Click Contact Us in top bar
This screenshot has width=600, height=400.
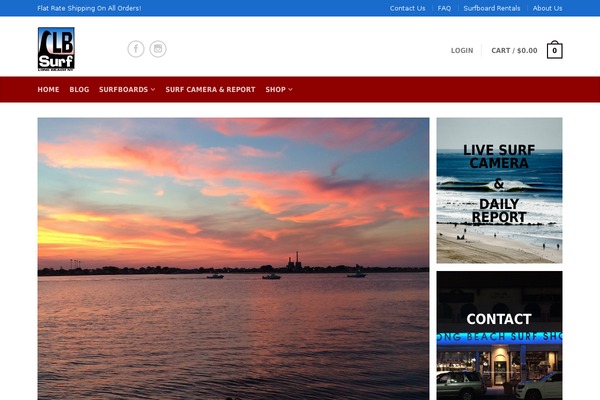point(407,8)
